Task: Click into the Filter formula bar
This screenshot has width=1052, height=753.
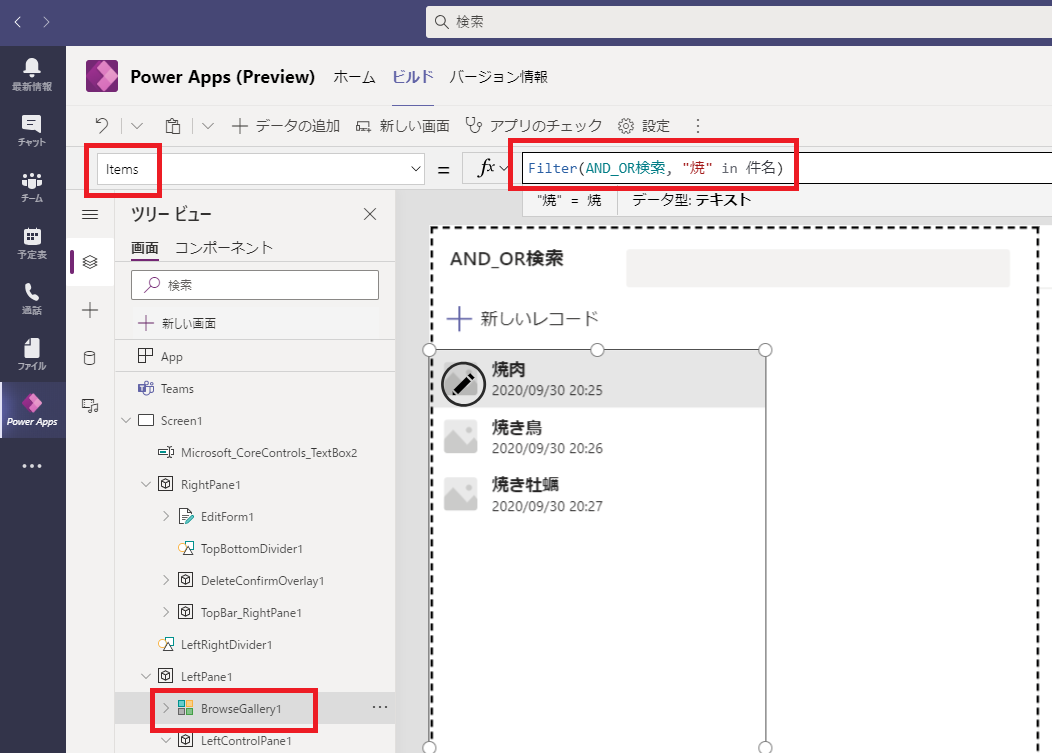Action: 787,168
